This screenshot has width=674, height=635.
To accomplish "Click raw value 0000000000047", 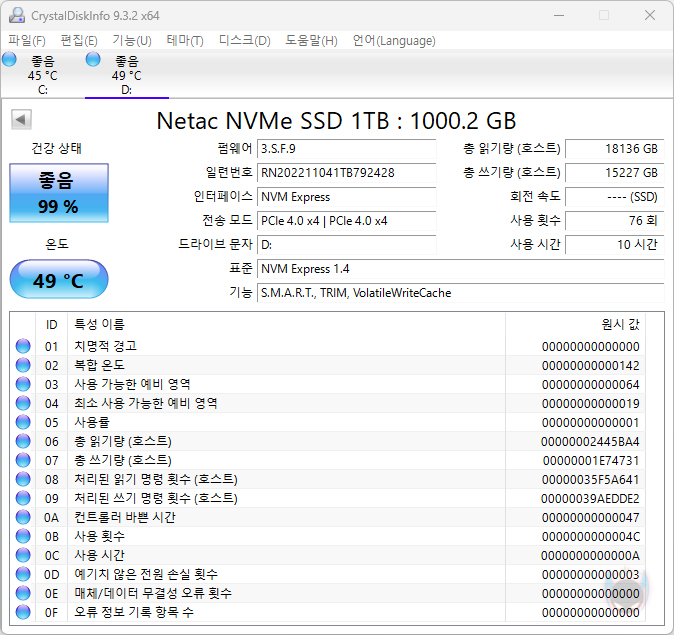I will (591, 518).
